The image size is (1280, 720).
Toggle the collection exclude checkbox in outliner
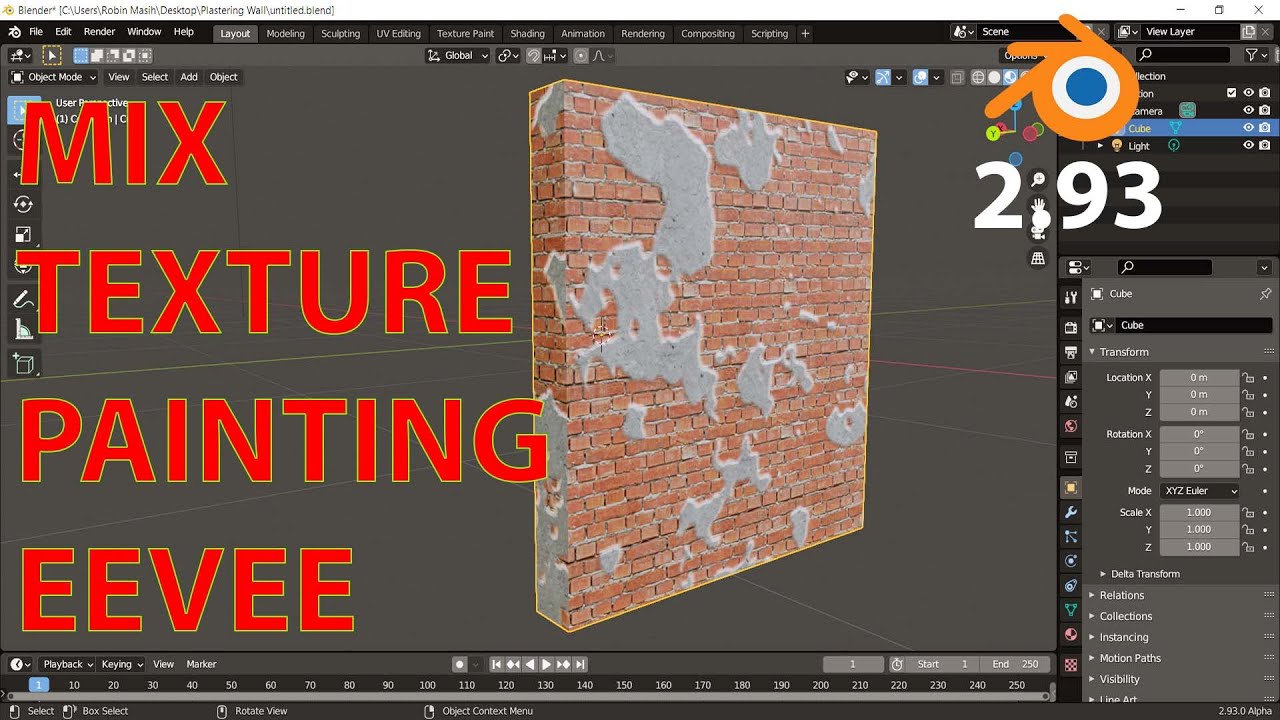(x=1232, y=93)
